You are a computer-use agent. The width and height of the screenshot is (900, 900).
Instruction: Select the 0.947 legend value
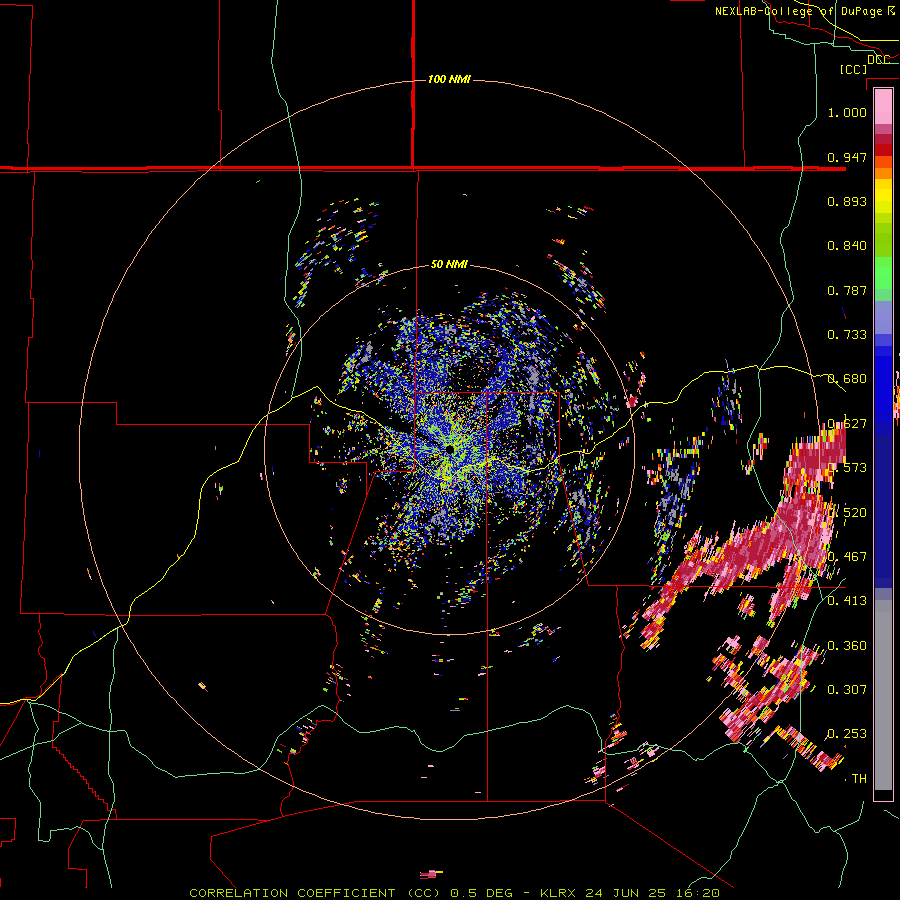point(847,157)
